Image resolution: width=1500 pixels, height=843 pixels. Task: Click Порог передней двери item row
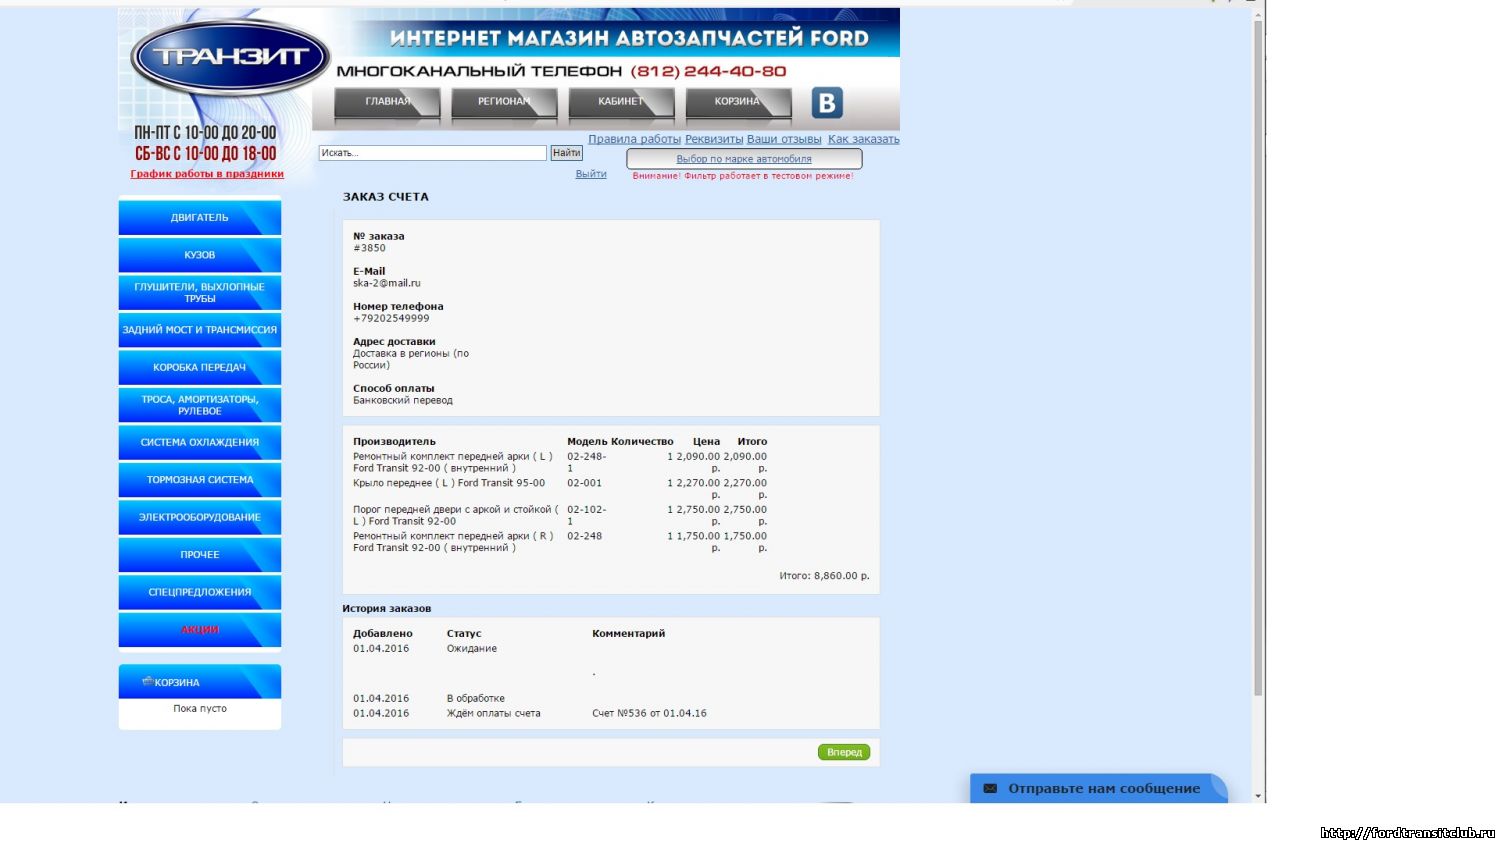tap(560, 515)
